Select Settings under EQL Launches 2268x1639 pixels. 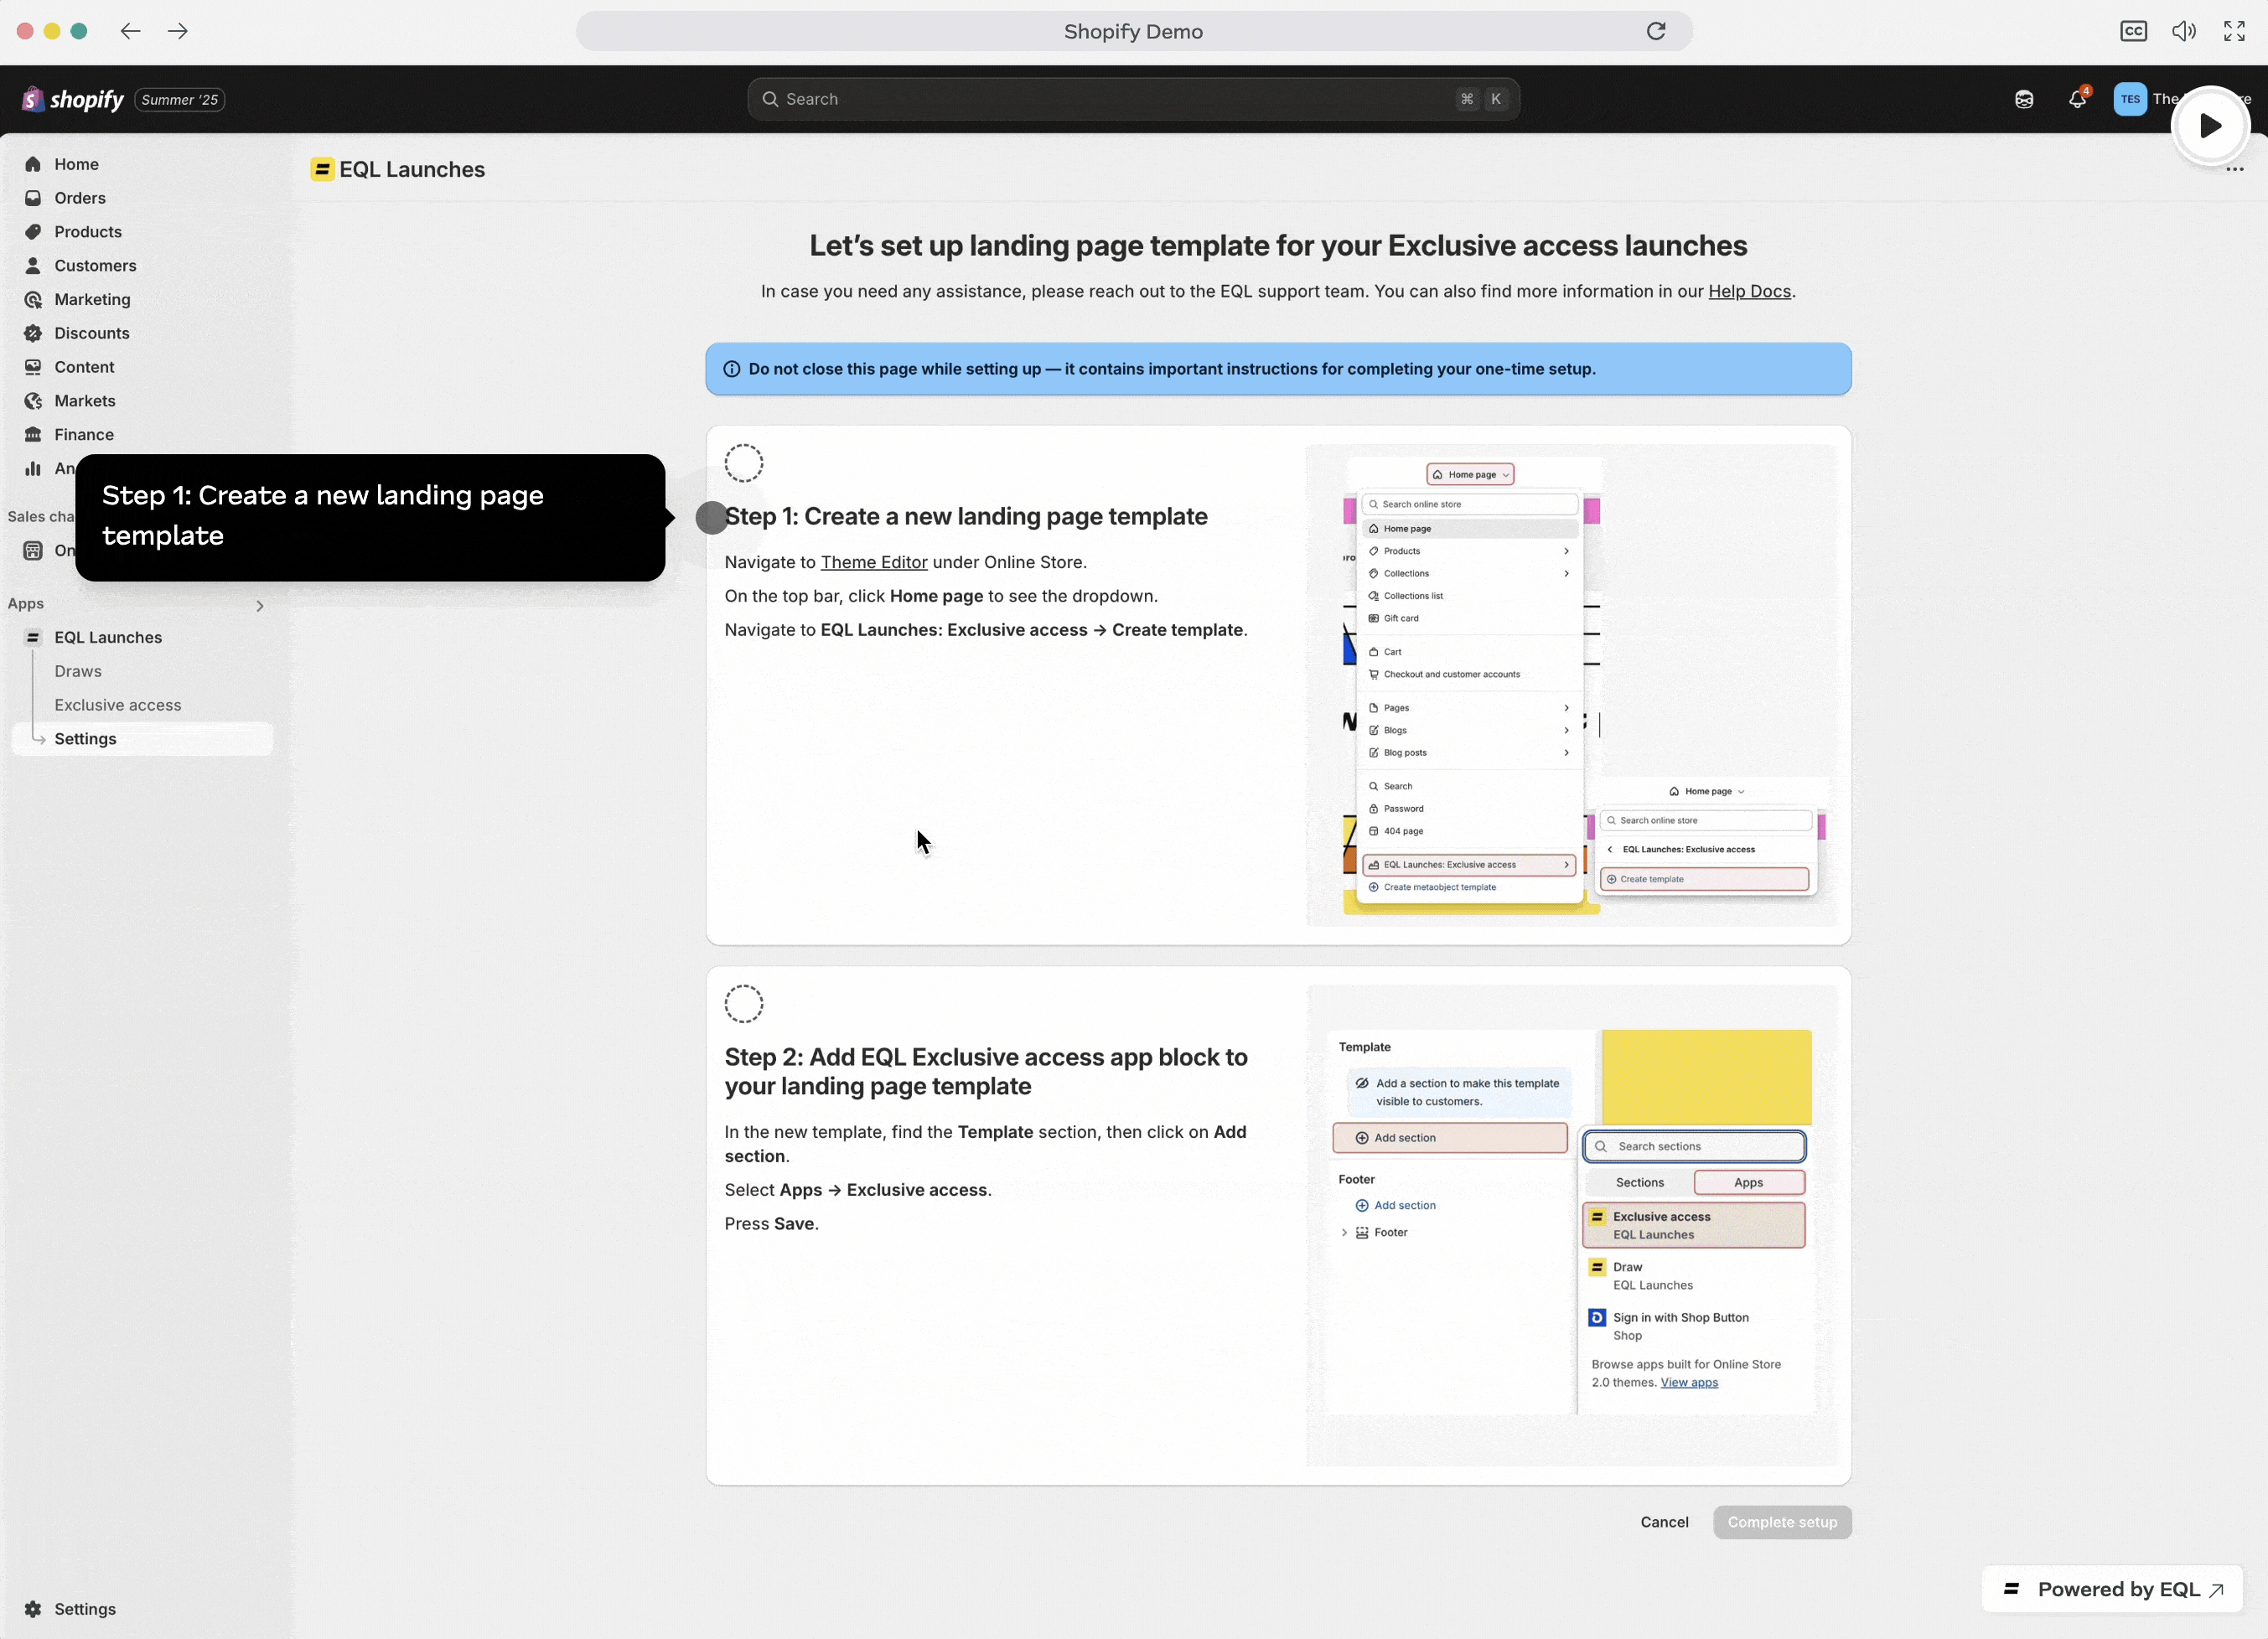pyautogui.click(x=142, y=739)
